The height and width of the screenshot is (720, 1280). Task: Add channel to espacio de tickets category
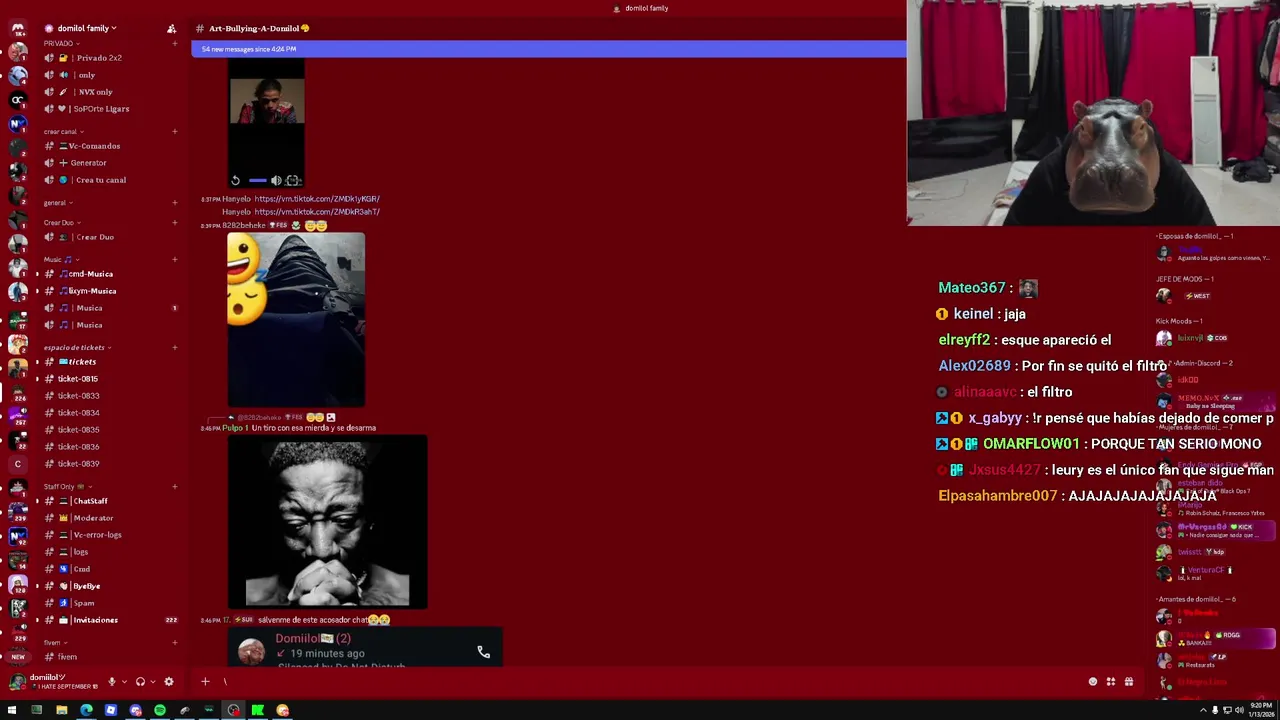click(175, 348)
